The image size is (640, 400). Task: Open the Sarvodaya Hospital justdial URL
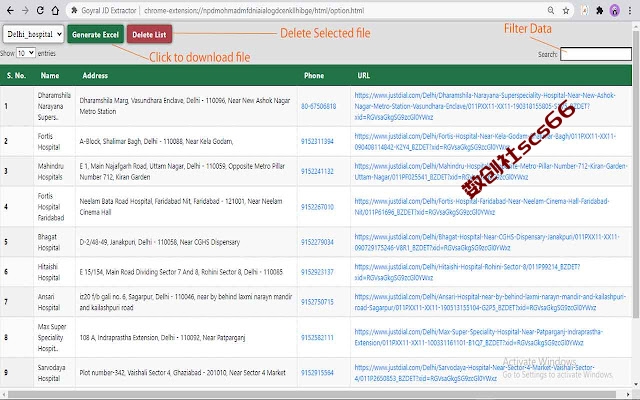tap(474, 373)
